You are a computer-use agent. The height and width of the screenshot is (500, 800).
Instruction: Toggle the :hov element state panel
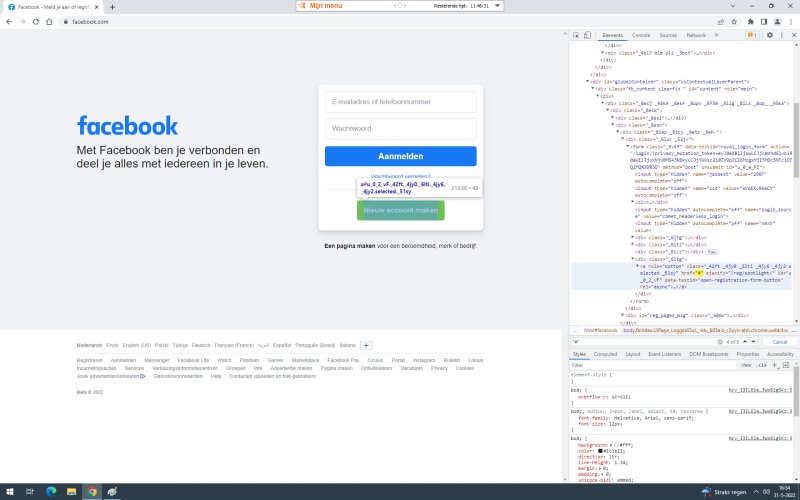click(746, 365)
